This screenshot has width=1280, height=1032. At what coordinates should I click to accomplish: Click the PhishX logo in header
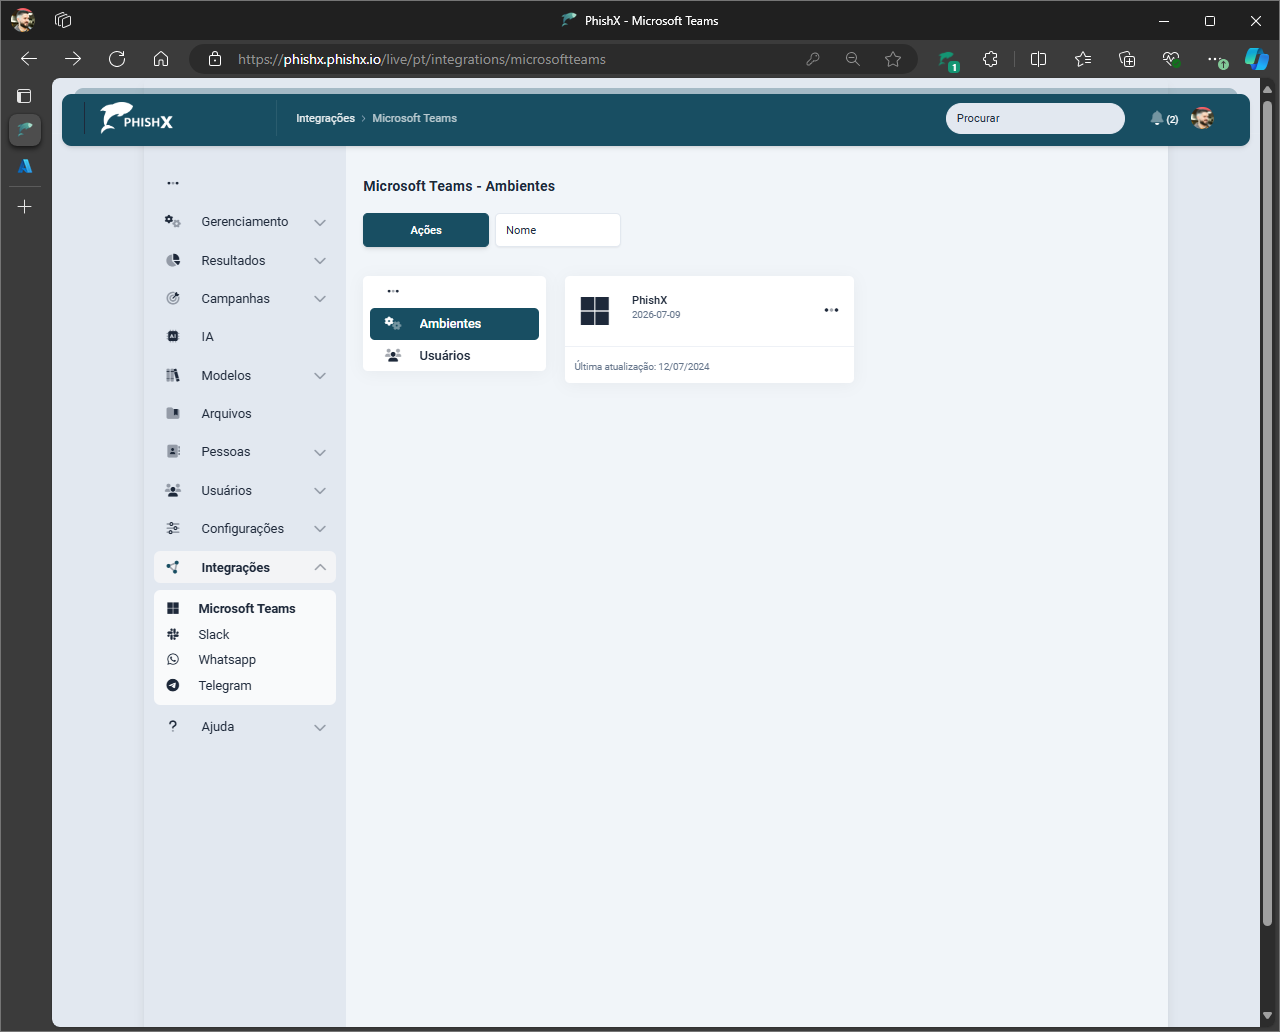pos(137,119)
